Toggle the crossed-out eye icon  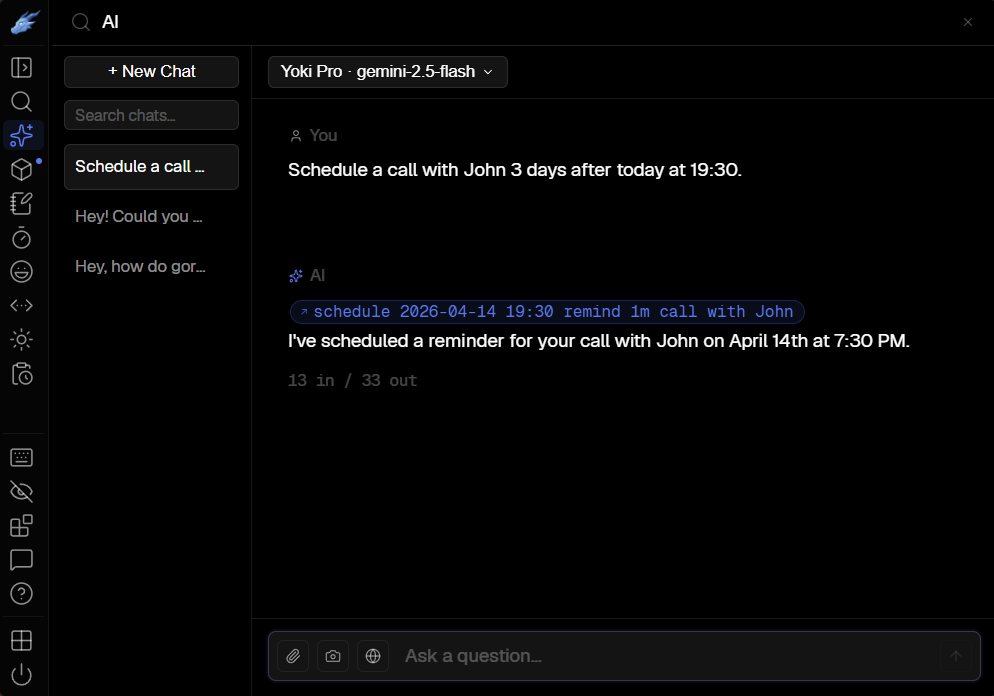click(22, 491)
